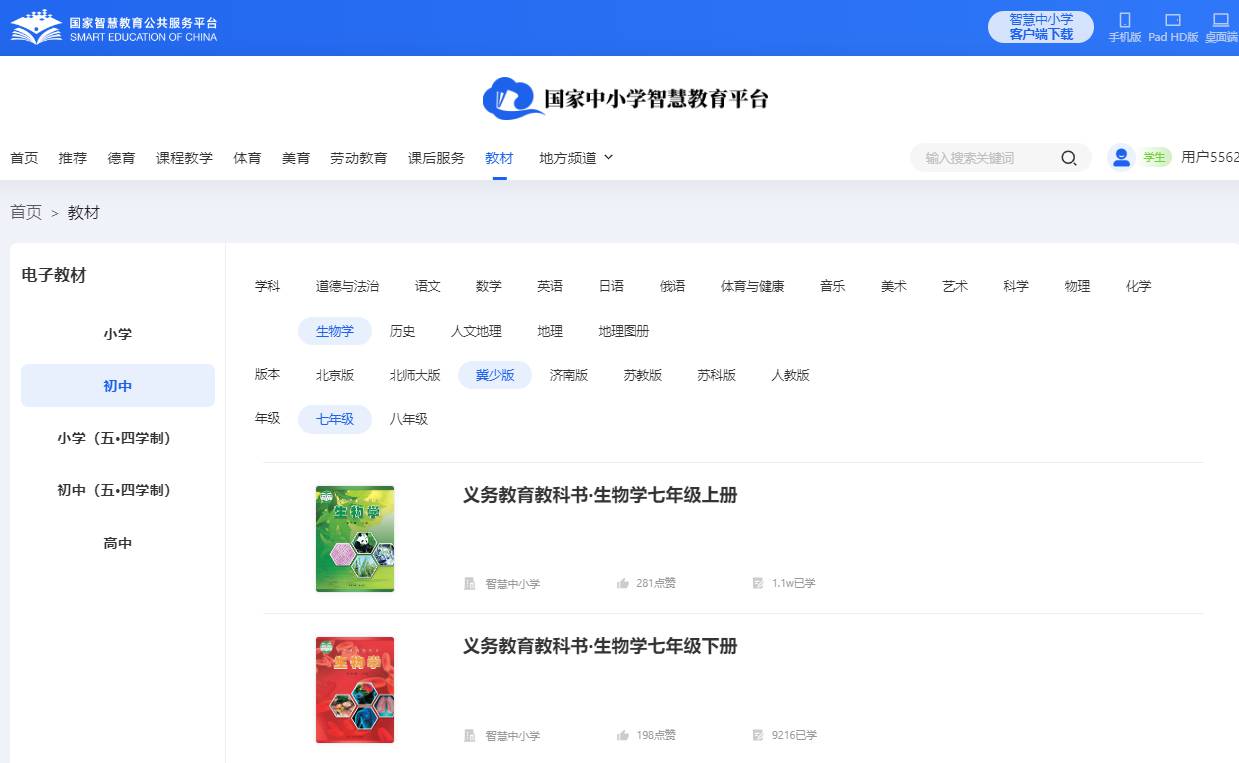Choose the 济南版 edition

point(569,375)
